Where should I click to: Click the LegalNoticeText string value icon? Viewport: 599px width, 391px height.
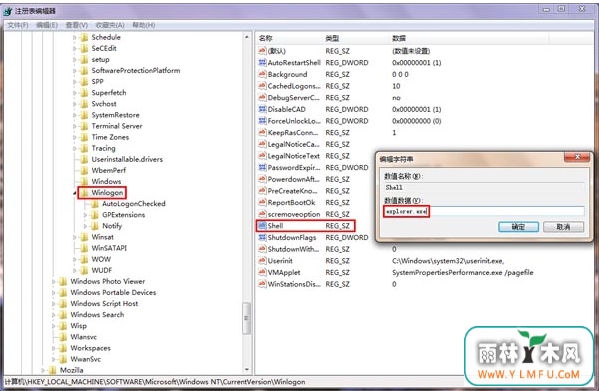pos(262,156)
